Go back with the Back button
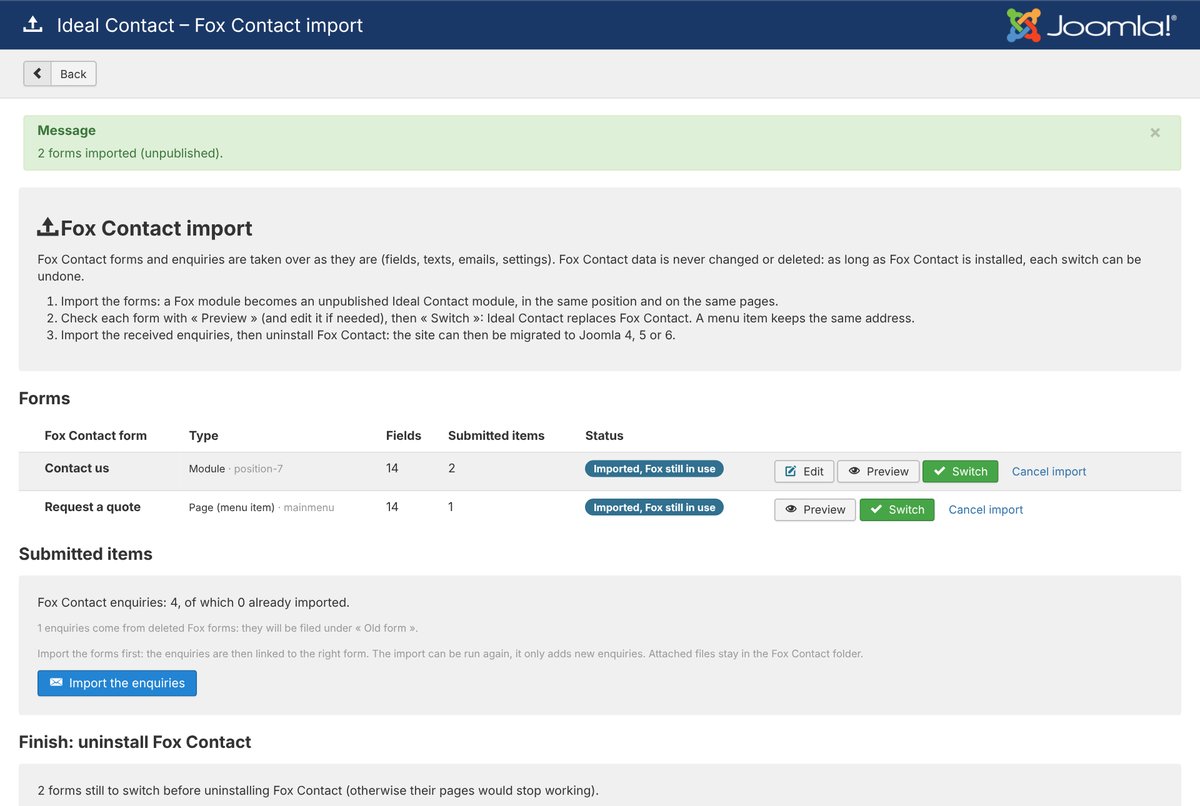The image size is (1200, 806). (x=60, y=74)
